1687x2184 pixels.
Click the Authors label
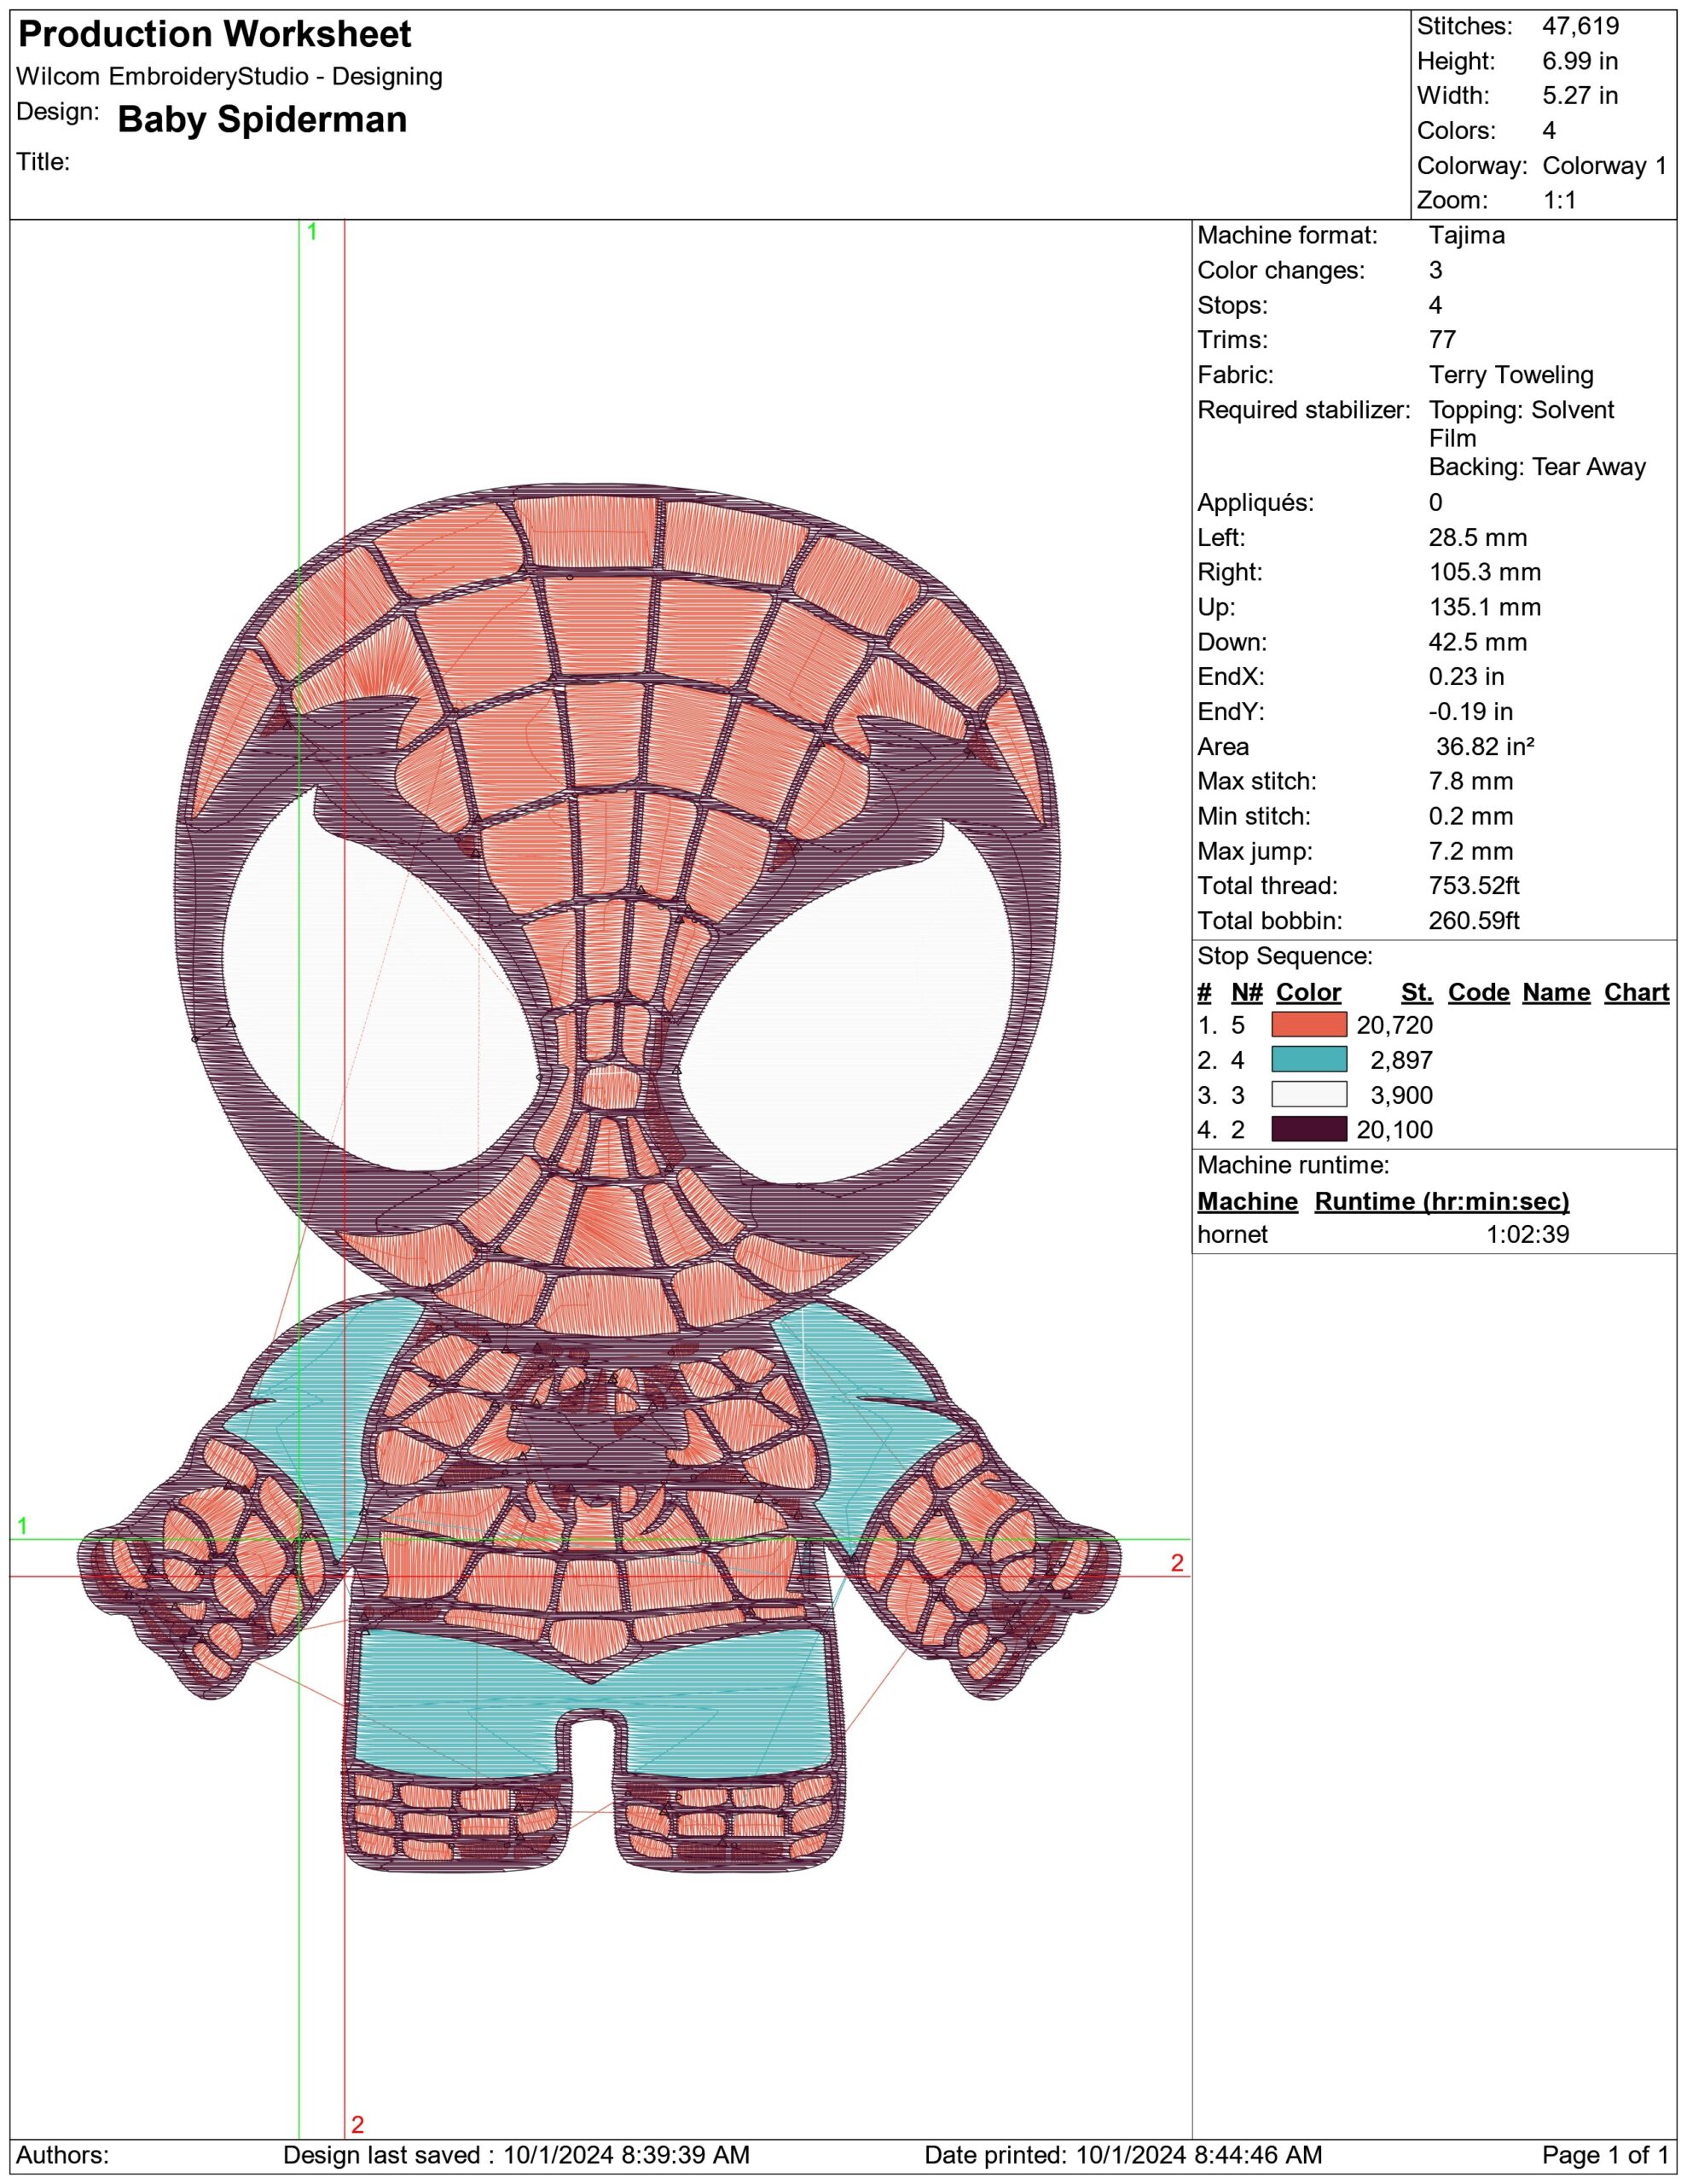(x=62, y=2155)
